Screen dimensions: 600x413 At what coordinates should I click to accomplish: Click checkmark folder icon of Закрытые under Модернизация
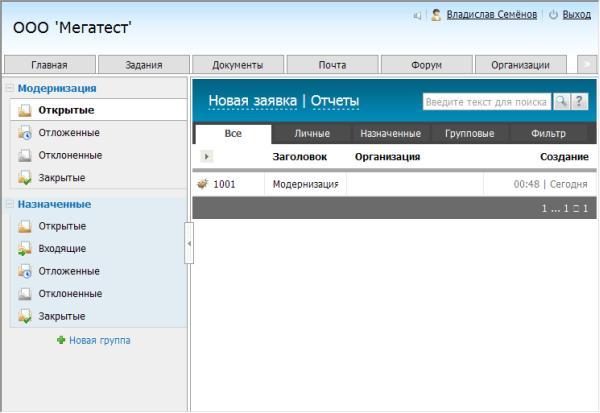(x=25, y=178)
